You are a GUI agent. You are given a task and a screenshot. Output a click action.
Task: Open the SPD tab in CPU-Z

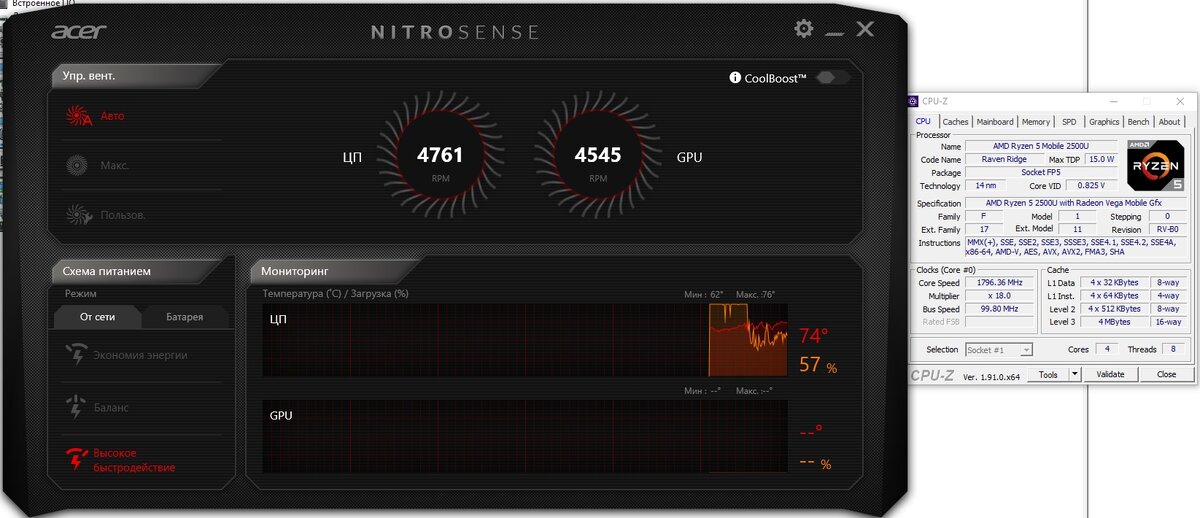pos(1069,122)
